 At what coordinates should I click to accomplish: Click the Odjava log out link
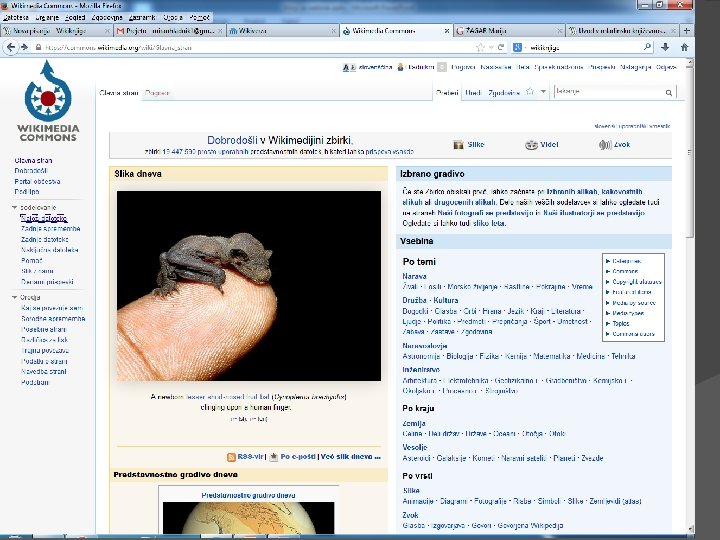[666, 67]
